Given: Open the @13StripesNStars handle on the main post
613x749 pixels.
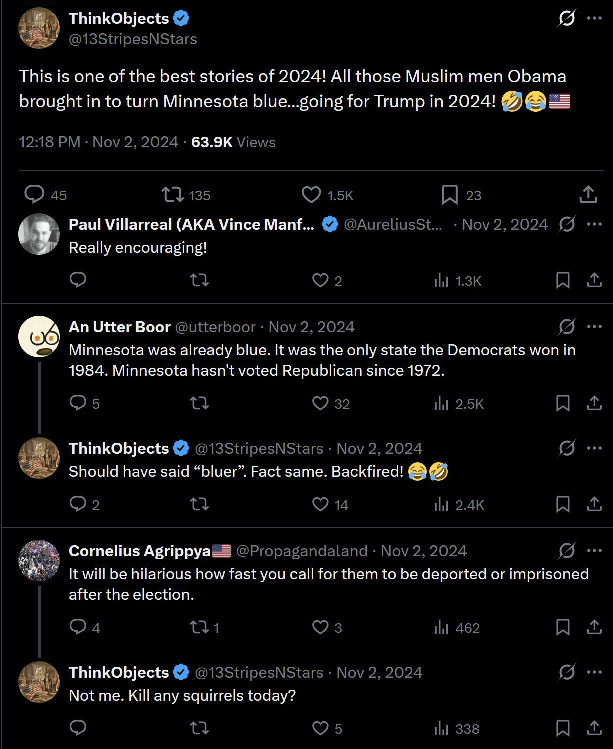Looking at the screenshot, I should click(132, 39).
